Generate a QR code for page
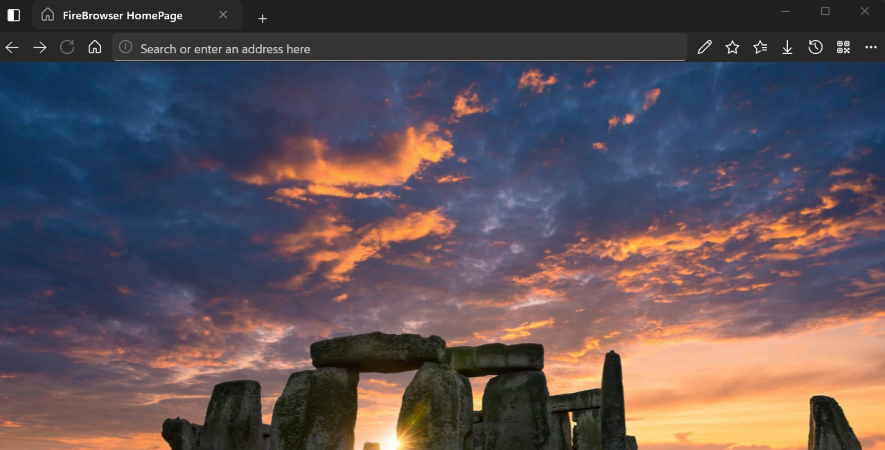 (x=843, y=47)
